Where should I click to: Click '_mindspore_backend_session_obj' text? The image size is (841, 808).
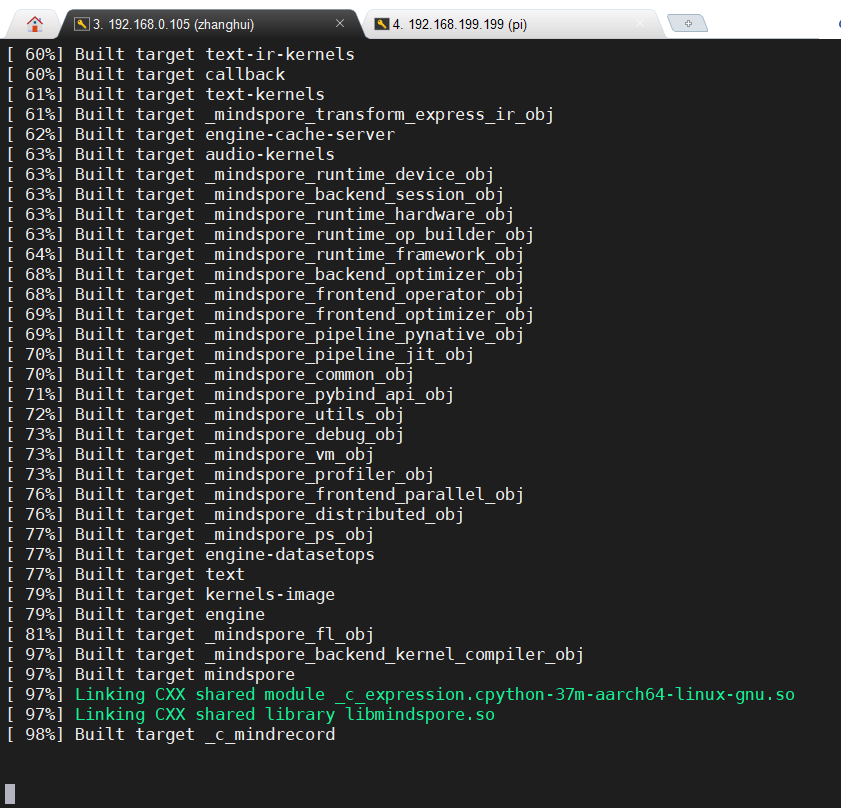354,194
